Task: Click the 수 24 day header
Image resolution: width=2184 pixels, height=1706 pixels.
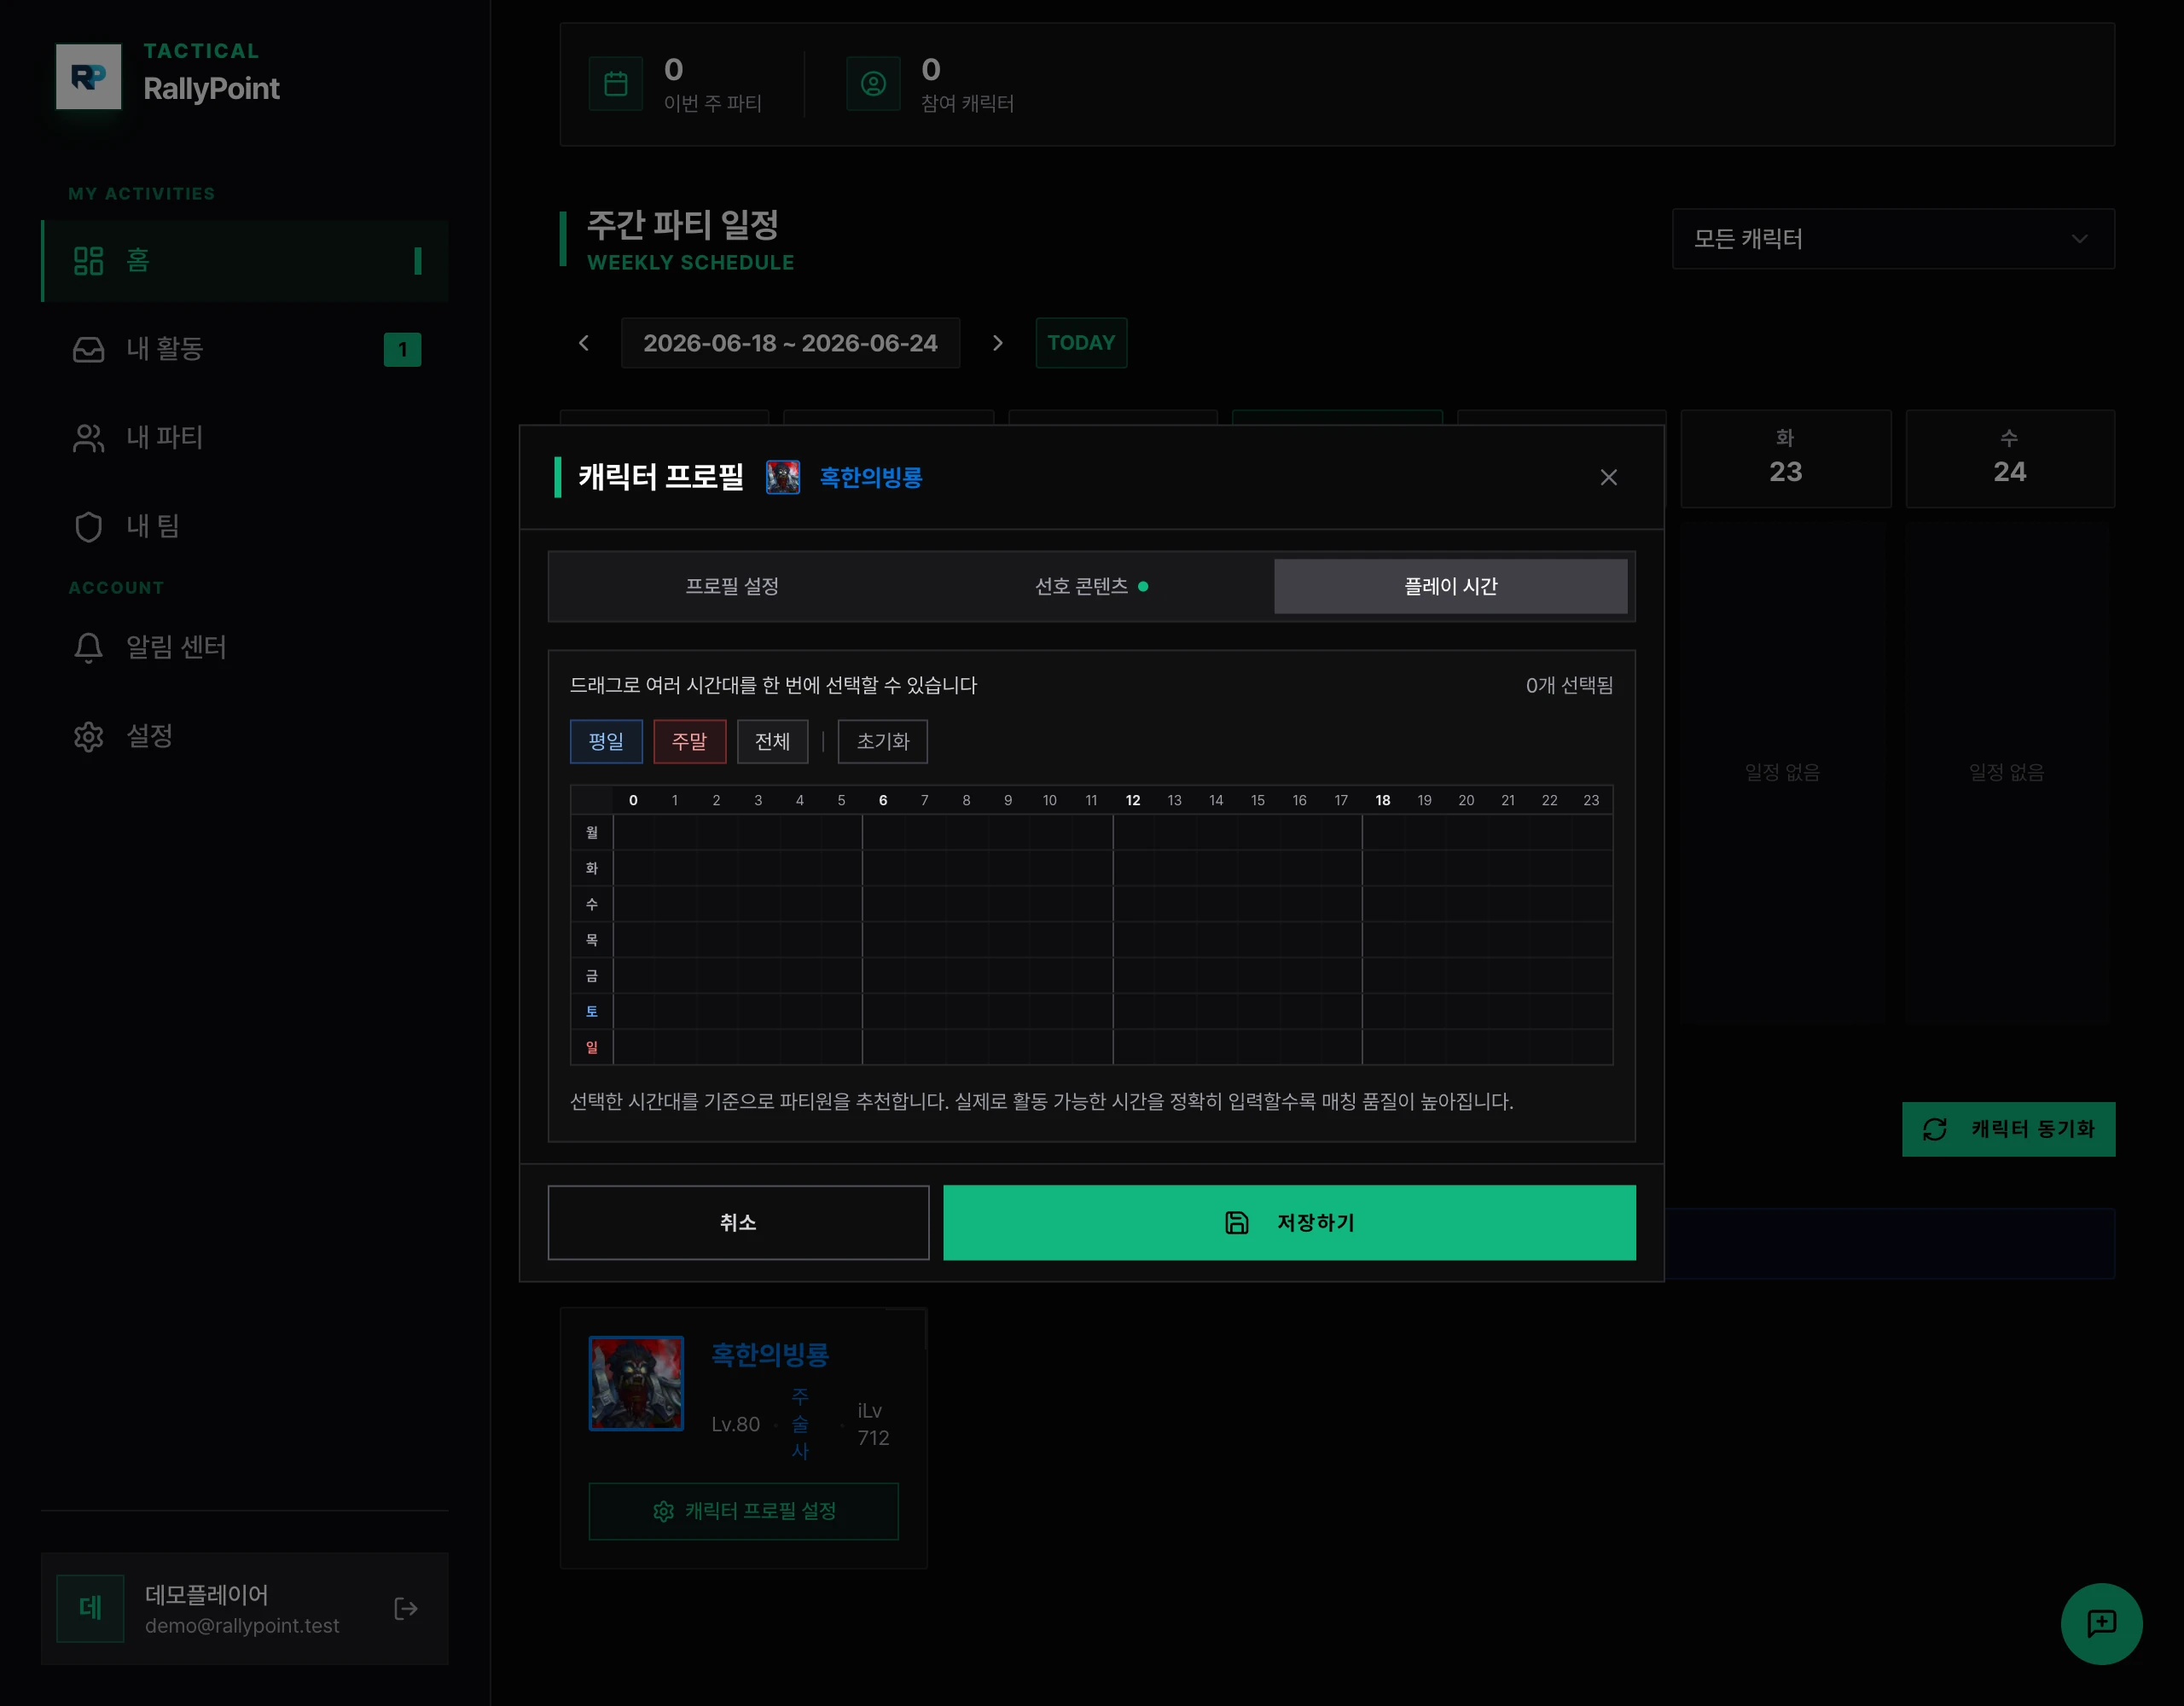Action: pyautogui.click(x=2010, y=458)
